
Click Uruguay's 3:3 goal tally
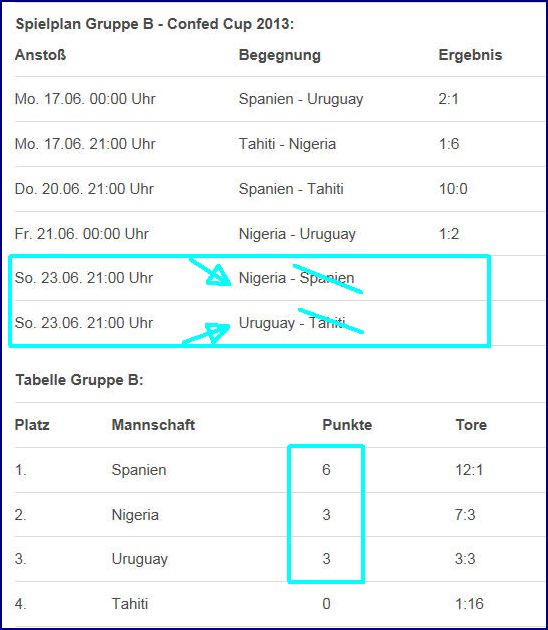(x=465, y=559)
